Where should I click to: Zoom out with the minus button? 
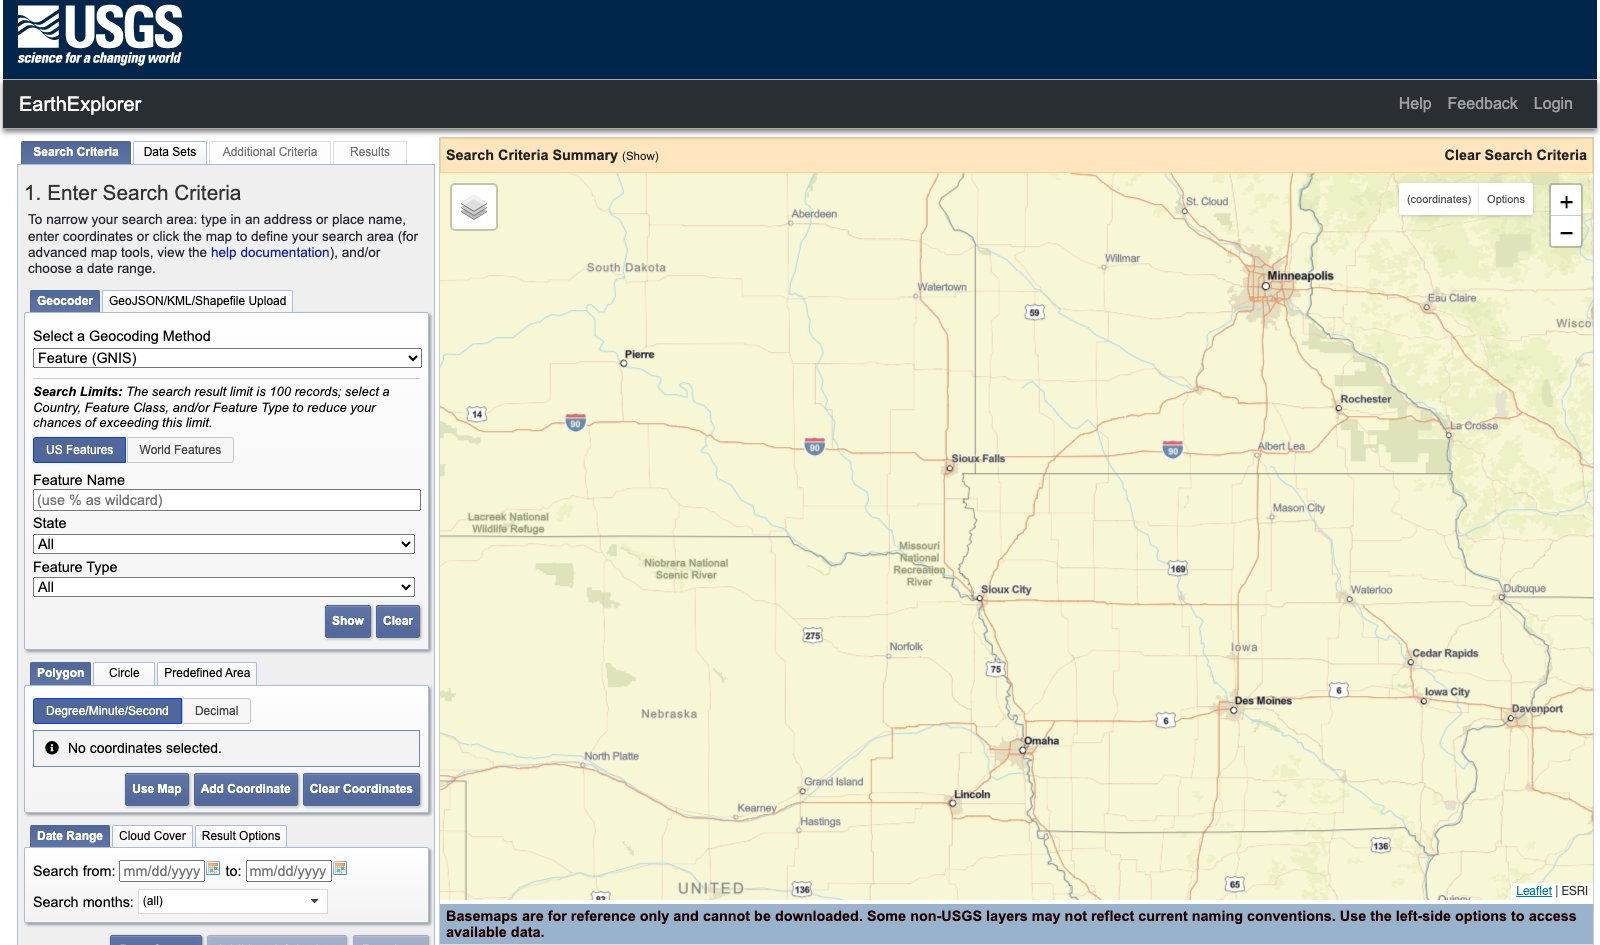tap(1566, 232)
